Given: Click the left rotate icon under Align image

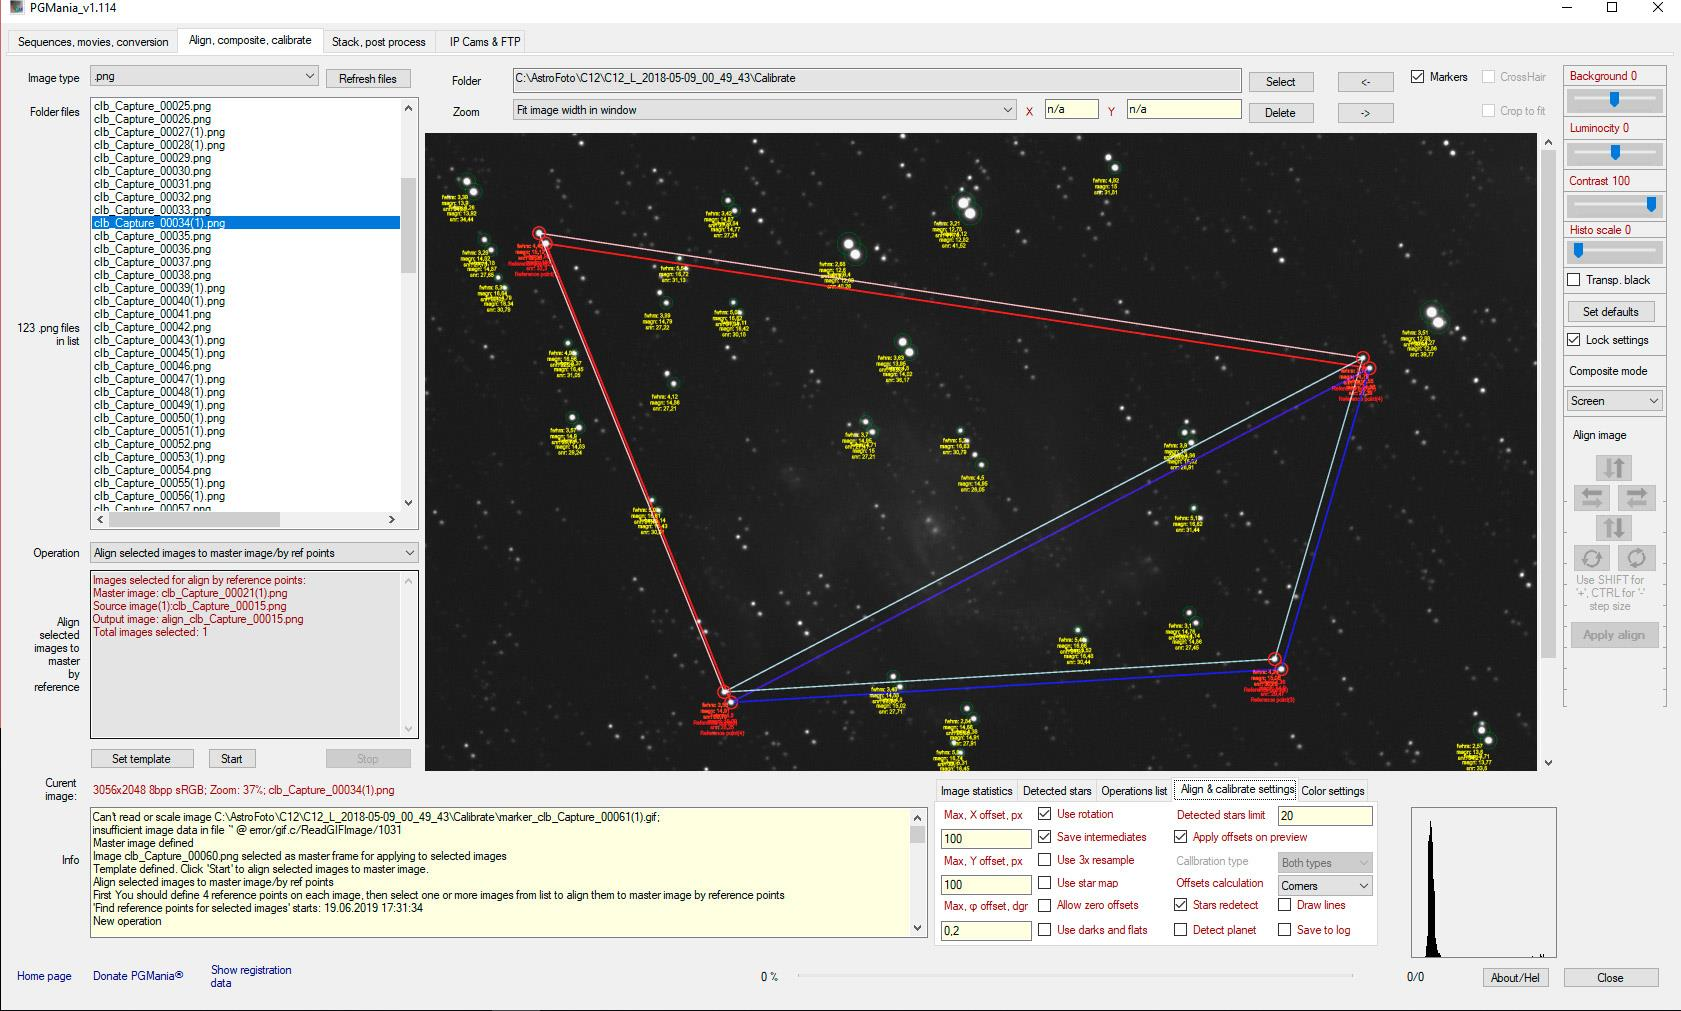Looking at the screenshot, I should 1591,558.
